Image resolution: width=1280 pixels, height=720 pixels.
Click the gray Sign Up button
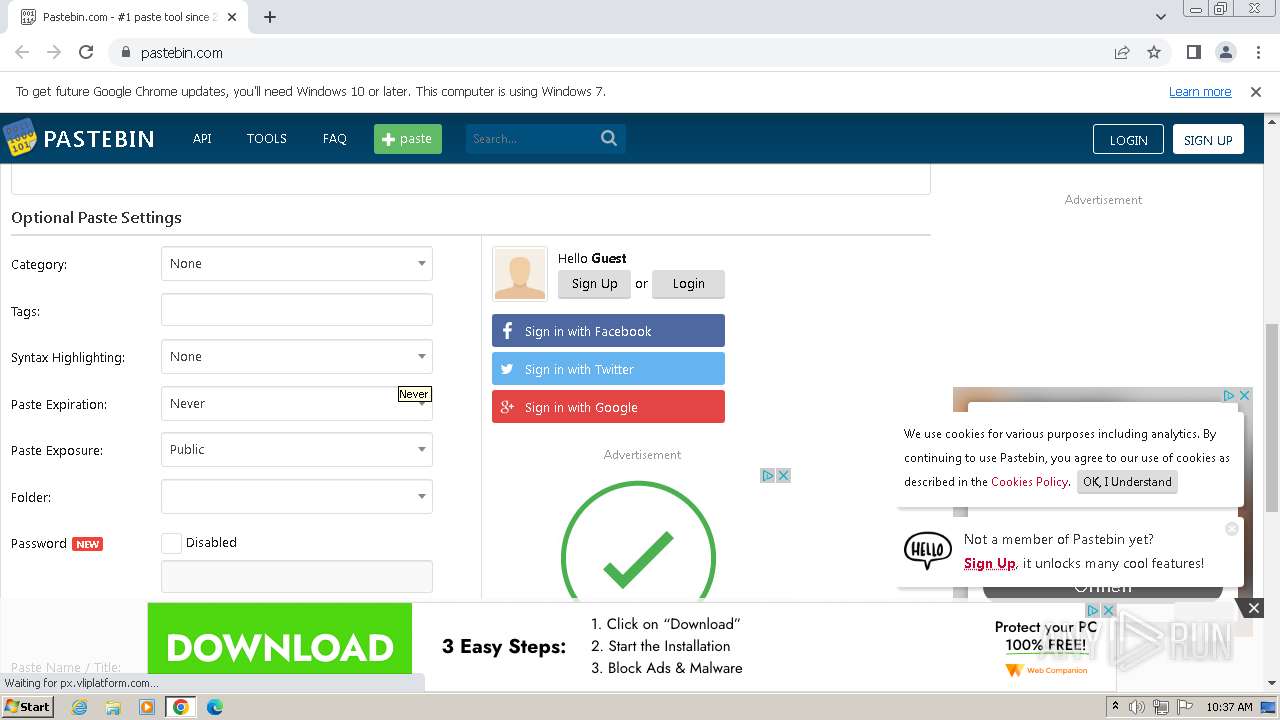[595, 284]
